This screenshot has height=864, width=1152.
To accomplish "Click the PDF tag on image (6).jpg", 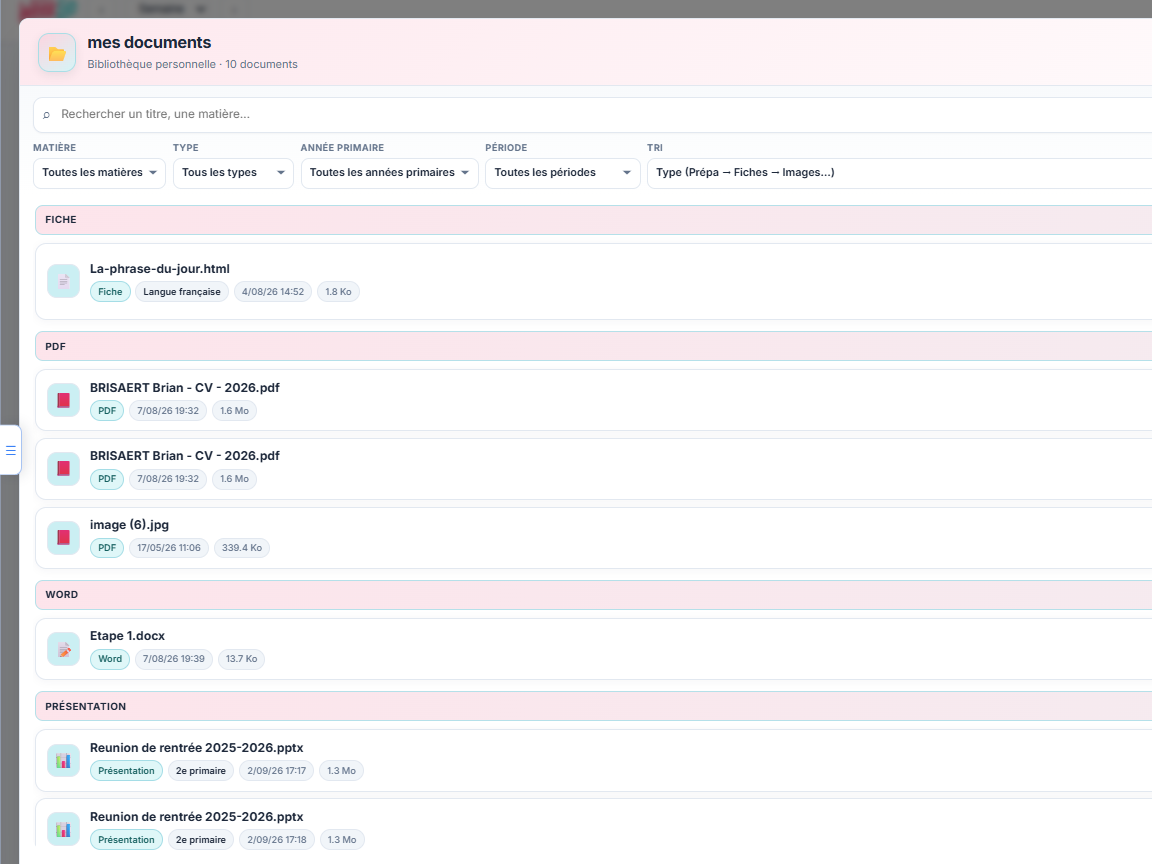I will (107, 548).
